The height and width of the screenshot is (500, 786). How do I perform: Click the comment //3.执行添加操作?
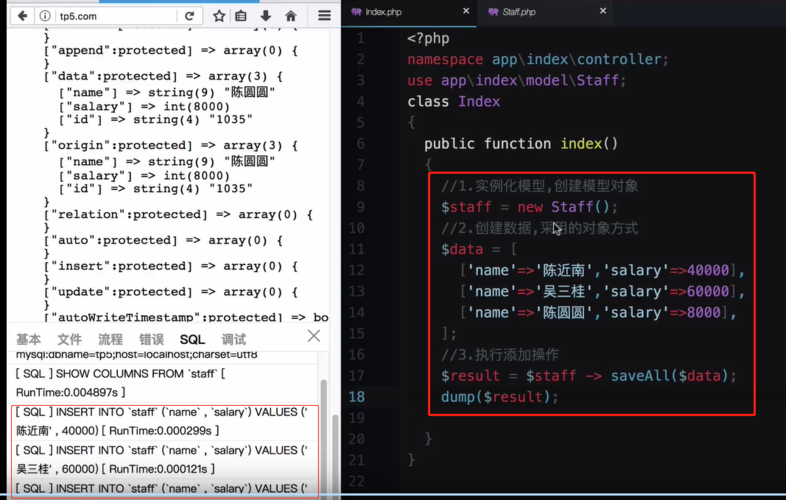coord(500,355)
